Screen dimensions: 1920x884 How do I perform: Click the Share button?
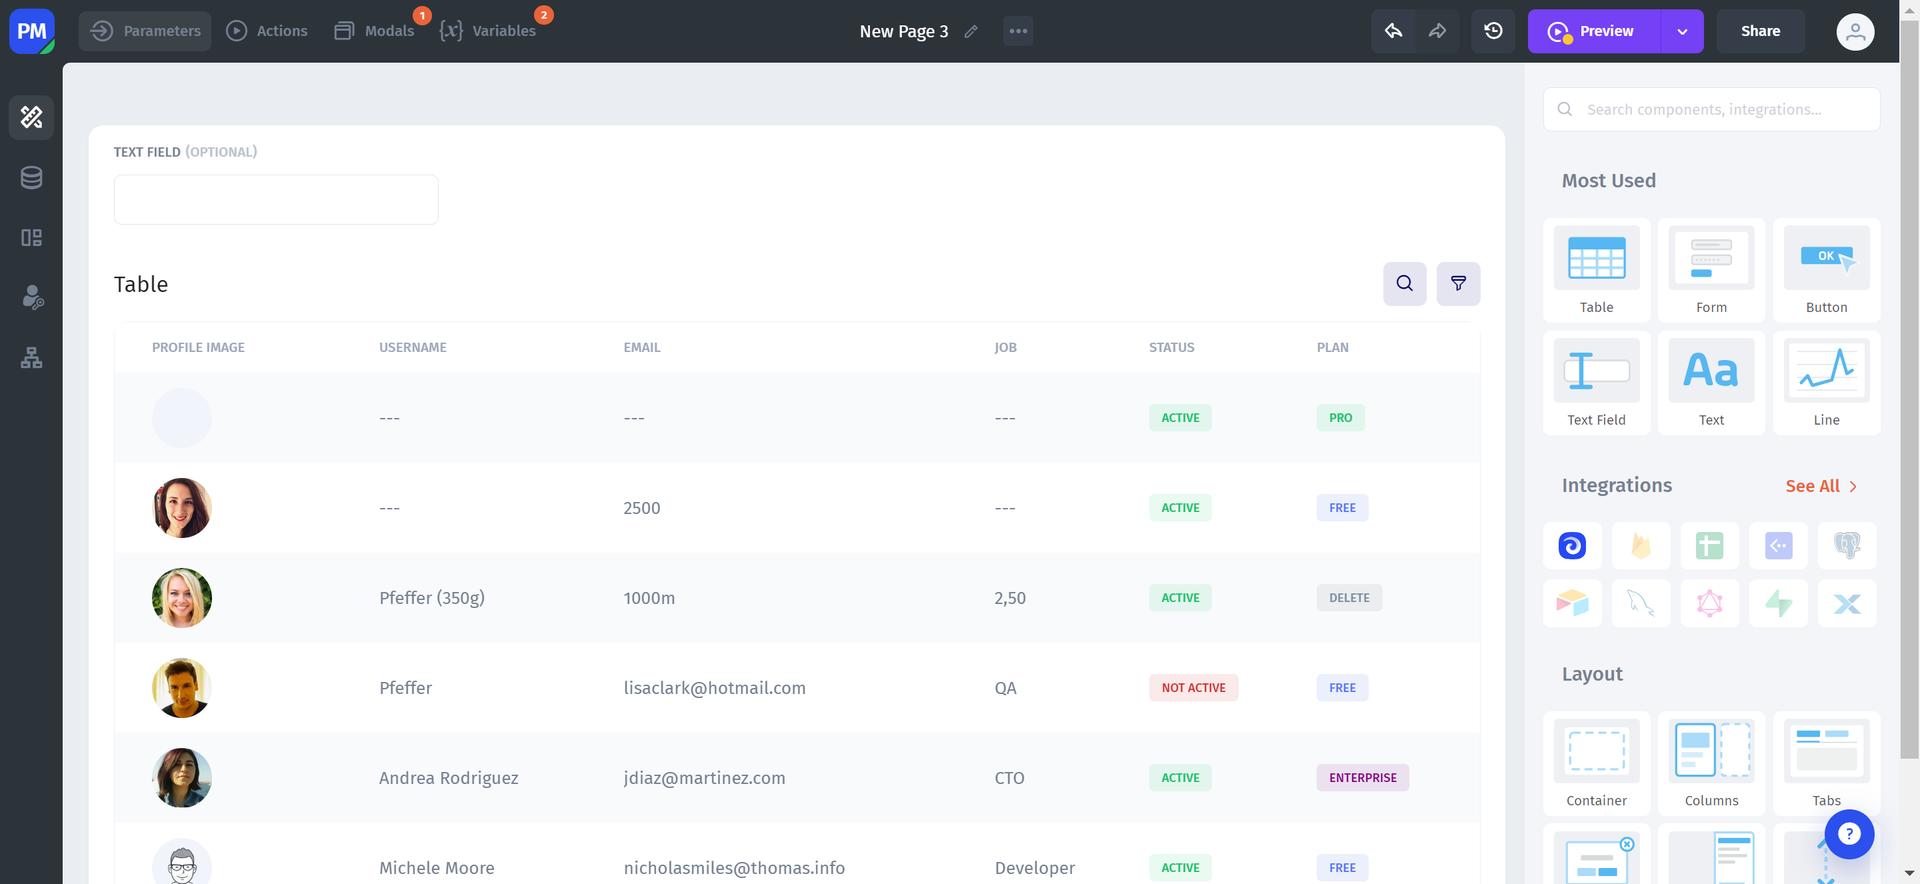[1761, 31]
